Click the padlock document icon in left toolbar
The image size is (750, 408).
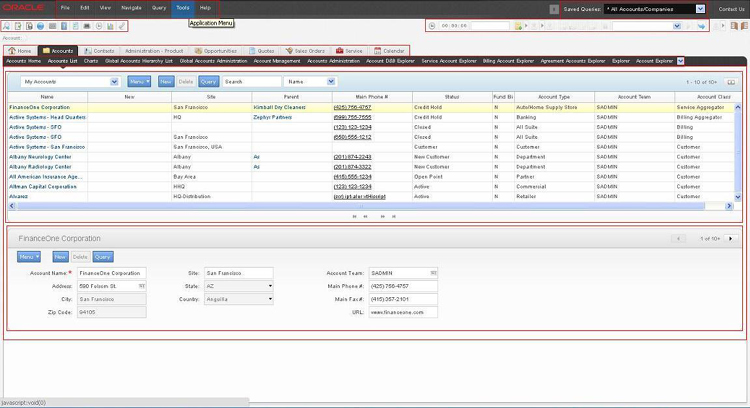tap(29, 26)
